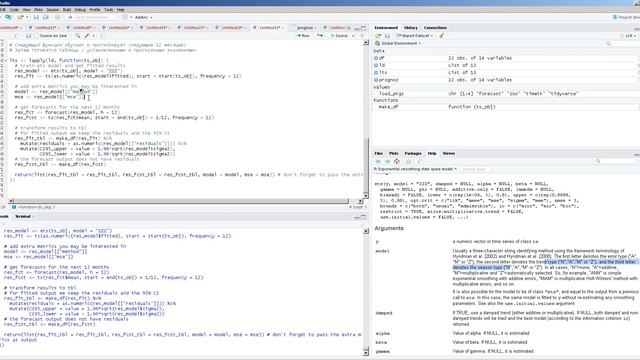The width and height of the screenshot is (640, 360).
Task: Click the load_pkgs value row
Action: [x=506, y=94]
